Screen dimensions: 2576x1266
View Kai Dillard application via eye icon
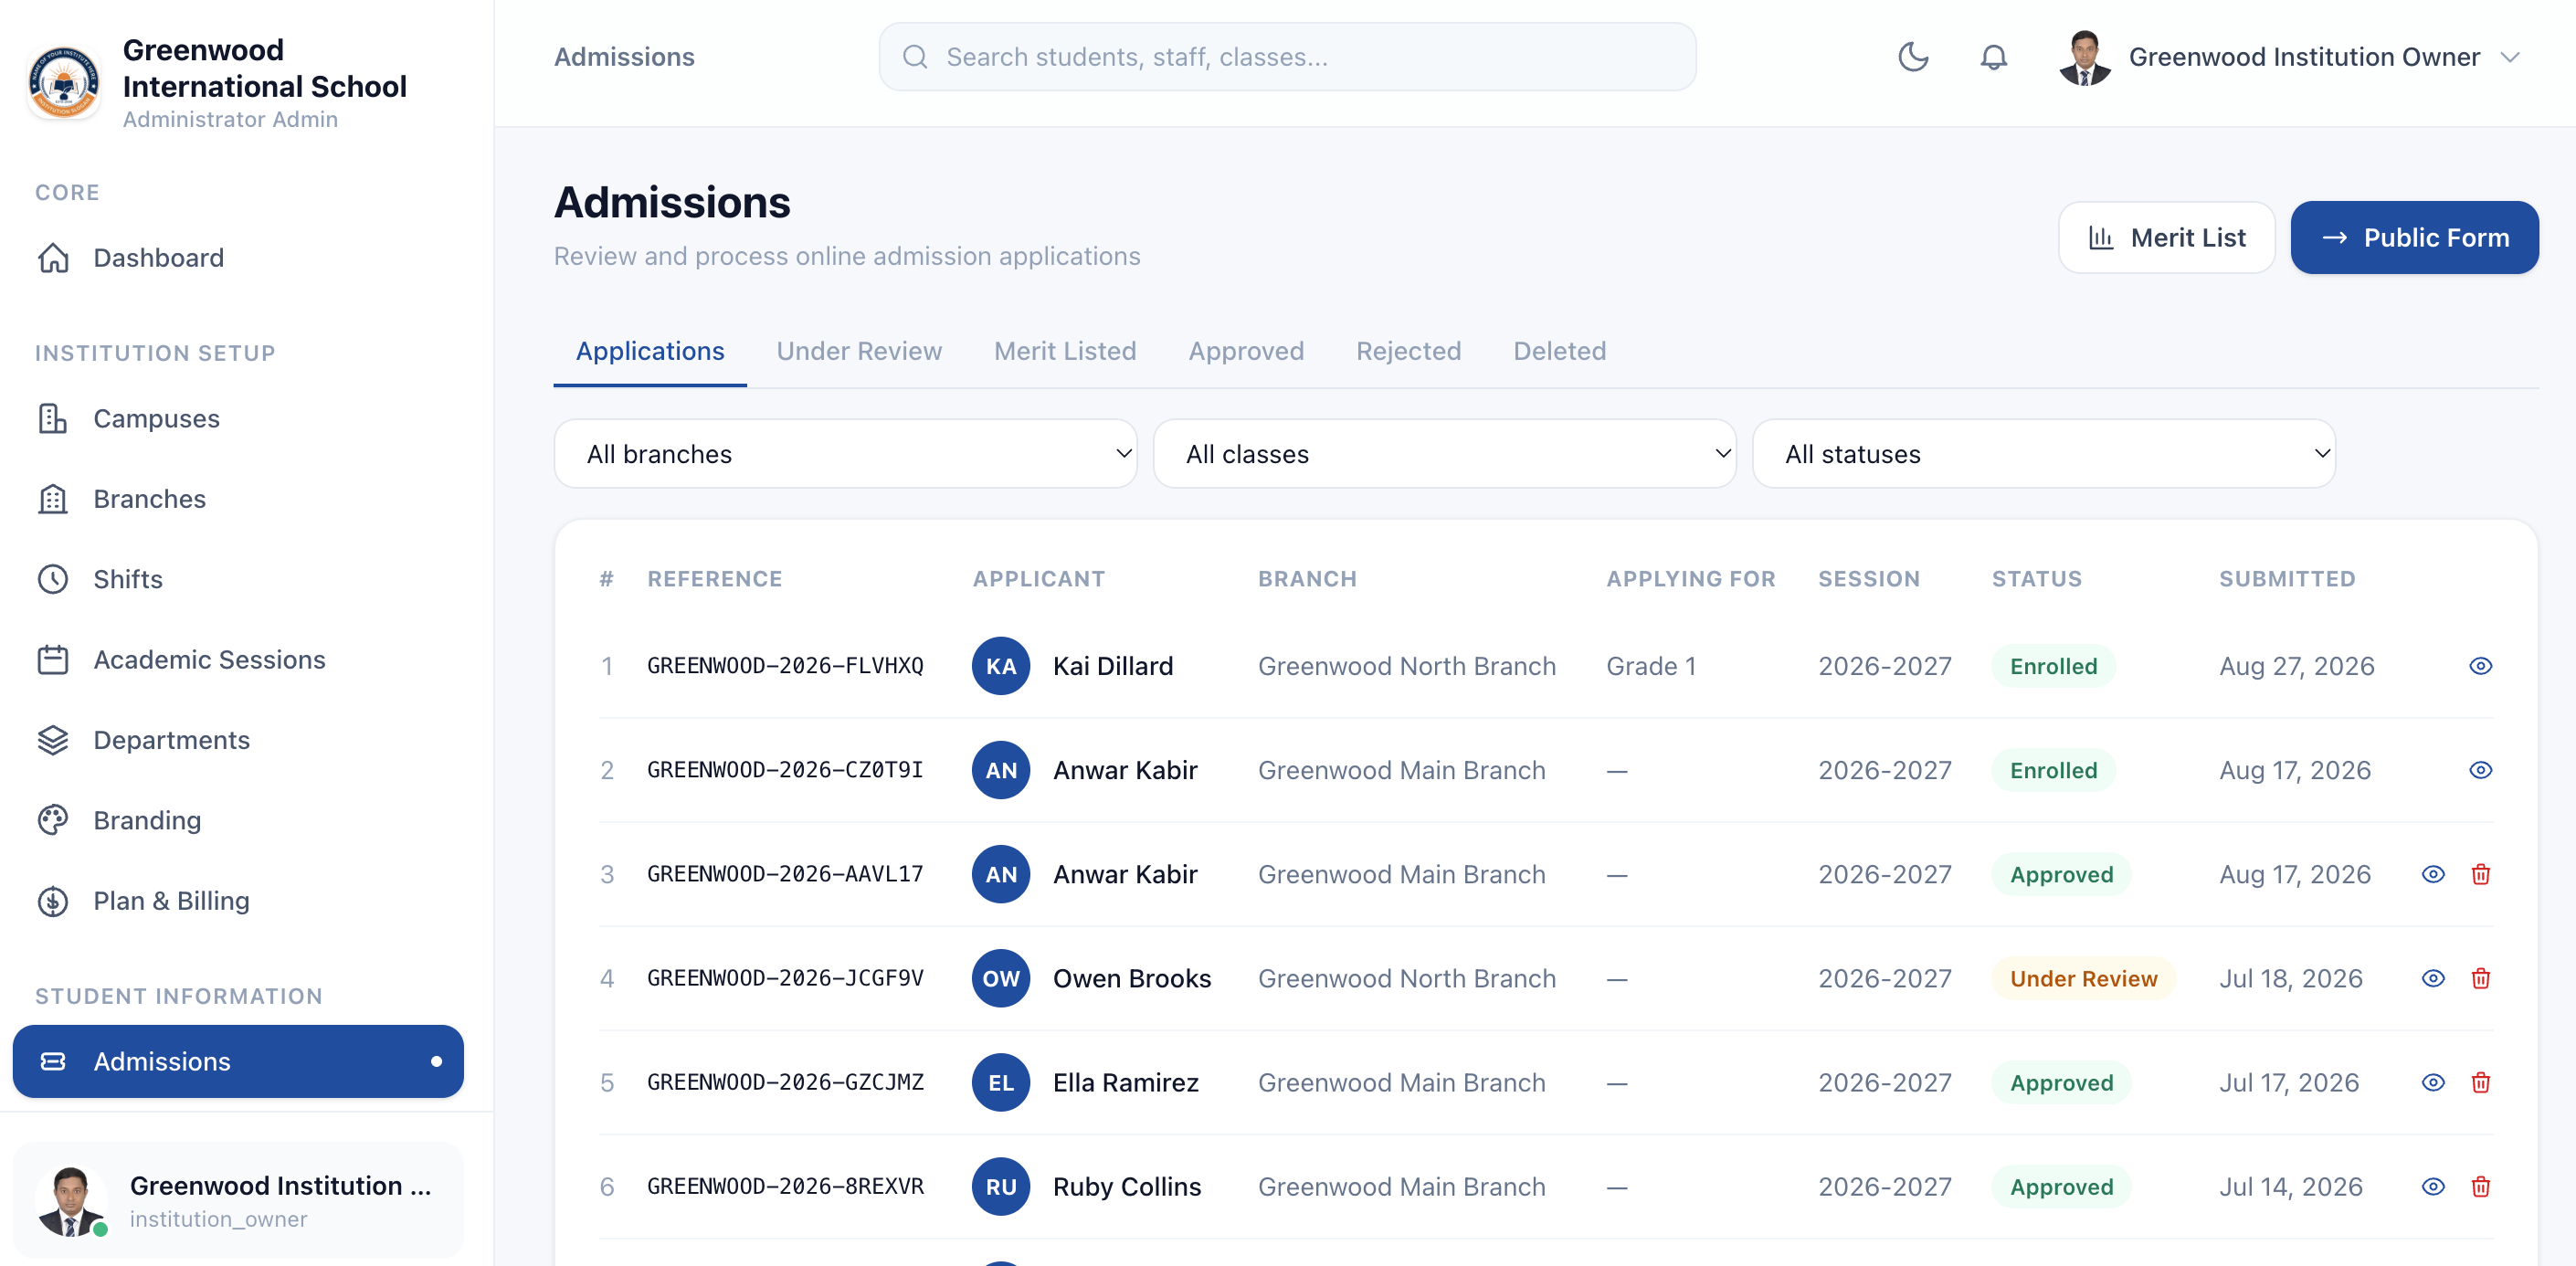tap(2480, 666)
